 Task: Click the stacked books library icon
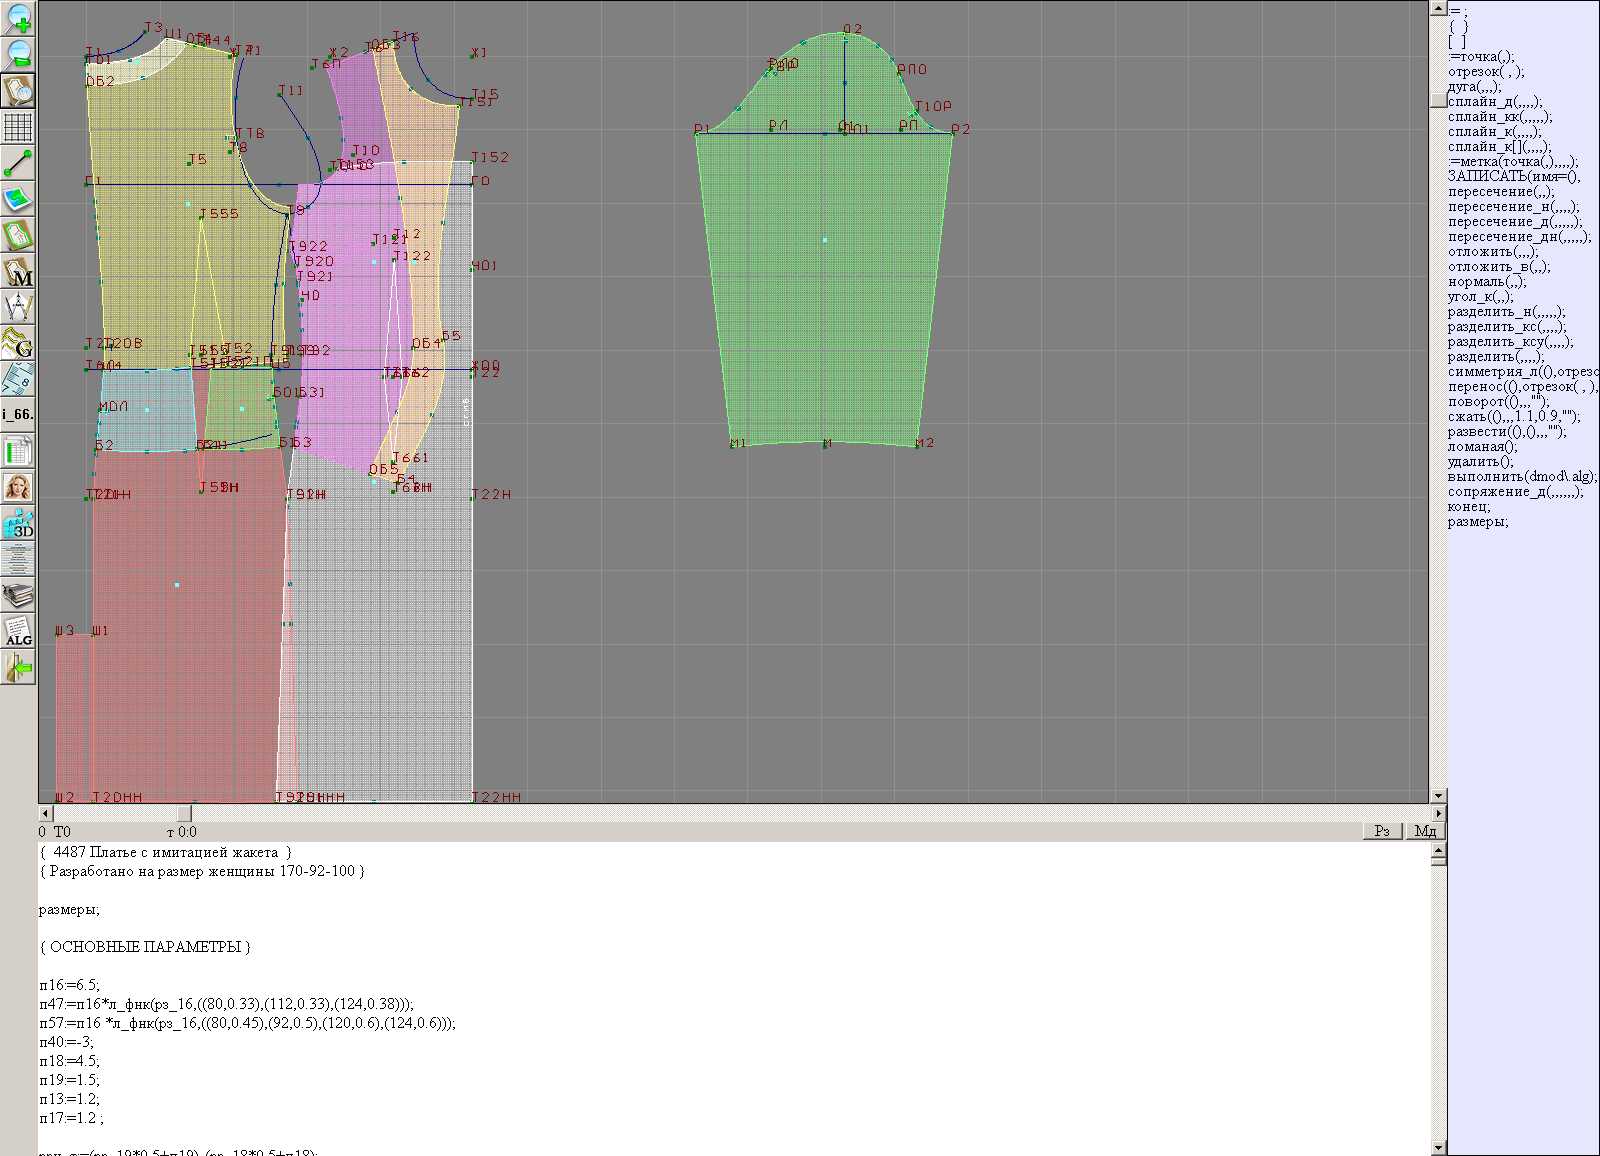pyautogui.click(x=18, y=596)
